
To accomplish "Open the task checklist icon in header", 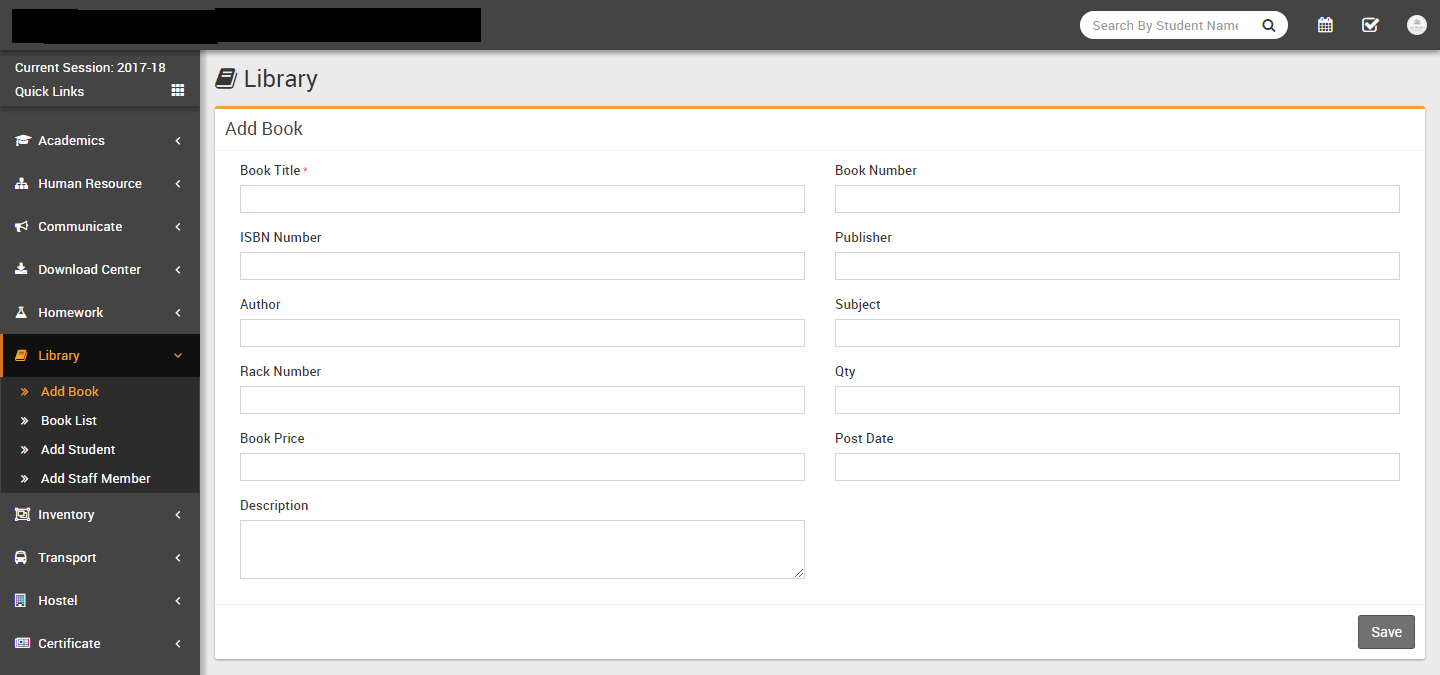I will click(1370, 25).
